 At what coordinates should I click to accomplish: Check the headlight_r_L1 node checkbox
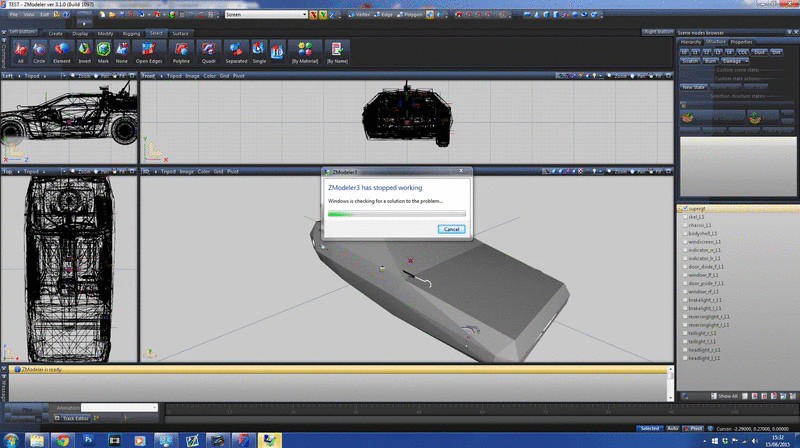tap(685, 350)
